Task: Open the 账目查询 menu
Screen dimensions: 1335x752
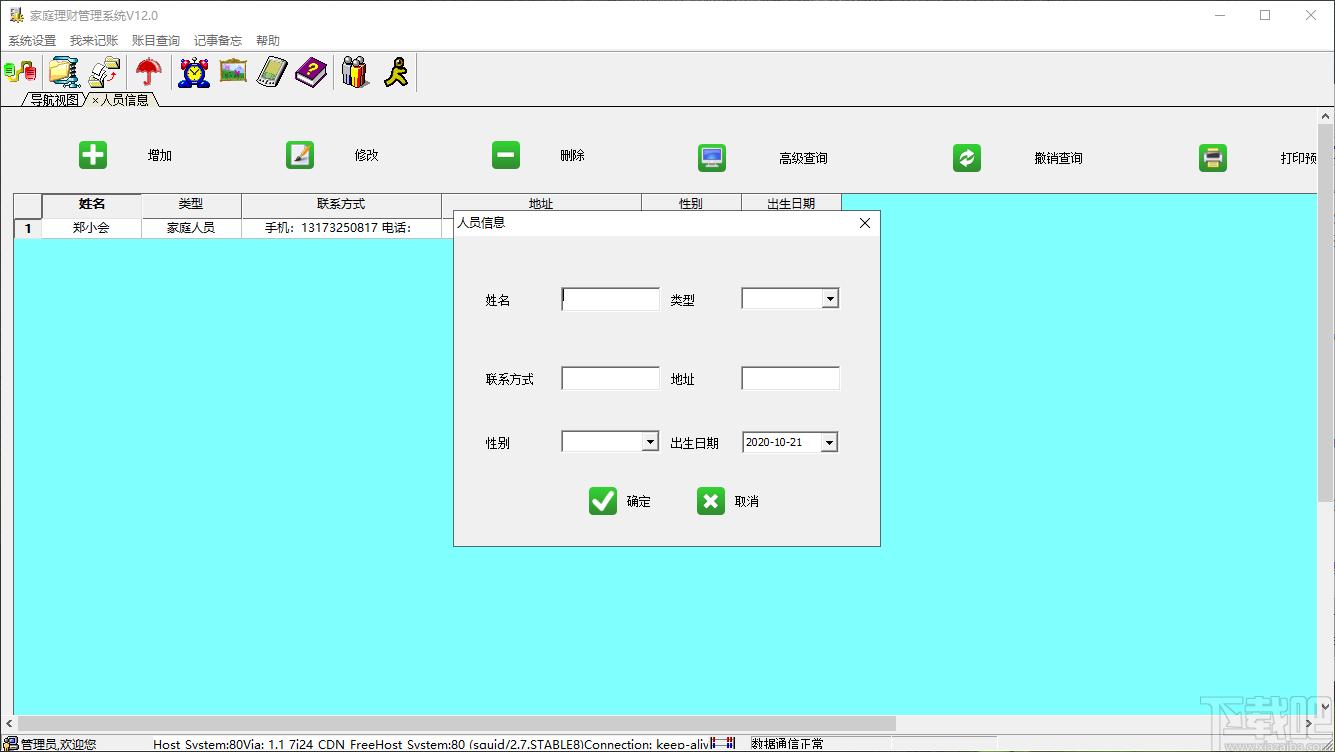Action: click(x=156, y=41)
